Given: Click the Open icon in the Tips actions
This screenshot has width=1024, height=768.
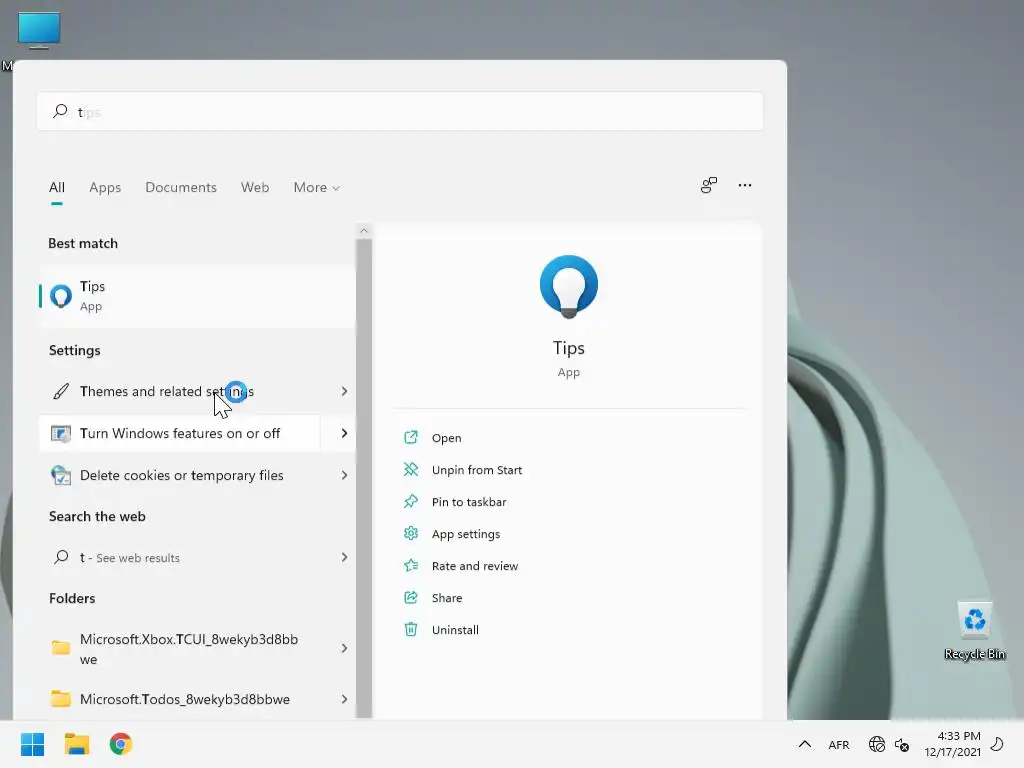Looking at the screenshot, I should tap(411, 438).
